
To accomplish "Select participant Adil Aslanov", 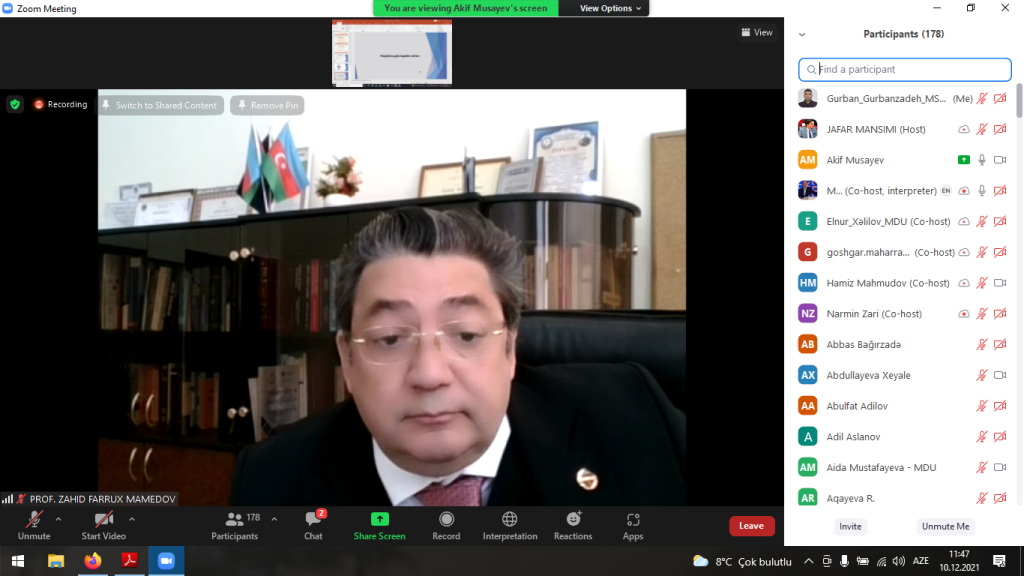I will 904,436.
